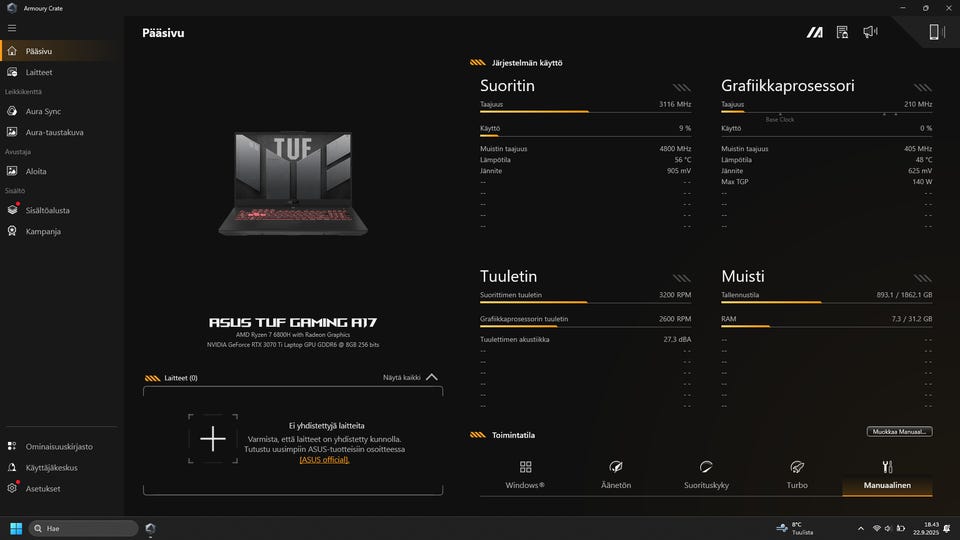
Task: Click the Suoritin panel stripes icon
Action: [x=681, y=88]
